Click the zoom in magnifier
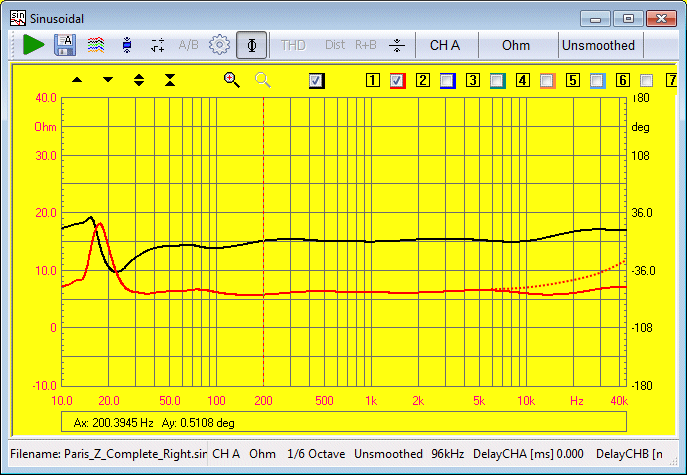Screen dimensions: 687x475 [232, 80]
